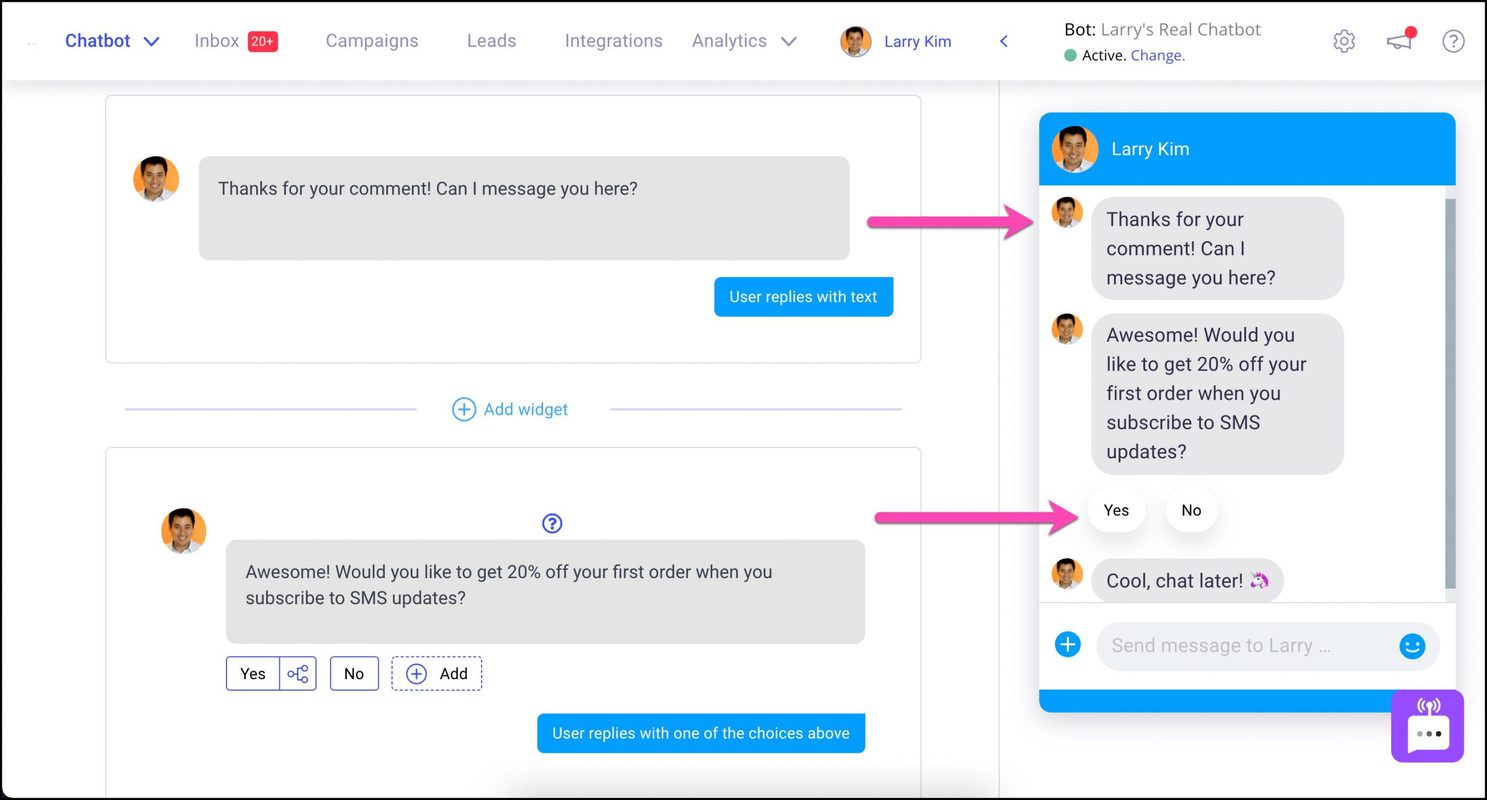
Task: Click the Add widget plus icon
Action: pos(463,409)
